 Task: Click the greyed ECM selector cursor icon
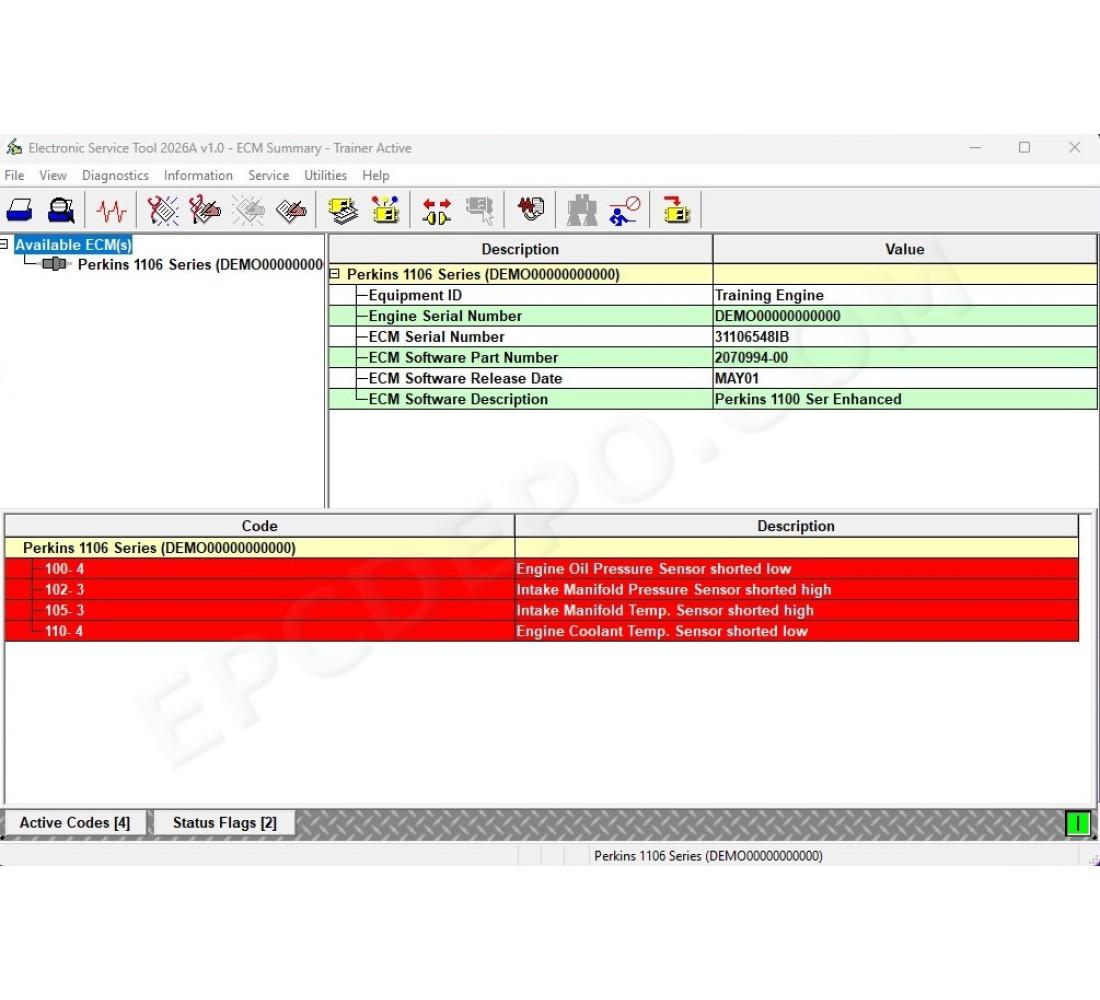(x=480, y=210)
